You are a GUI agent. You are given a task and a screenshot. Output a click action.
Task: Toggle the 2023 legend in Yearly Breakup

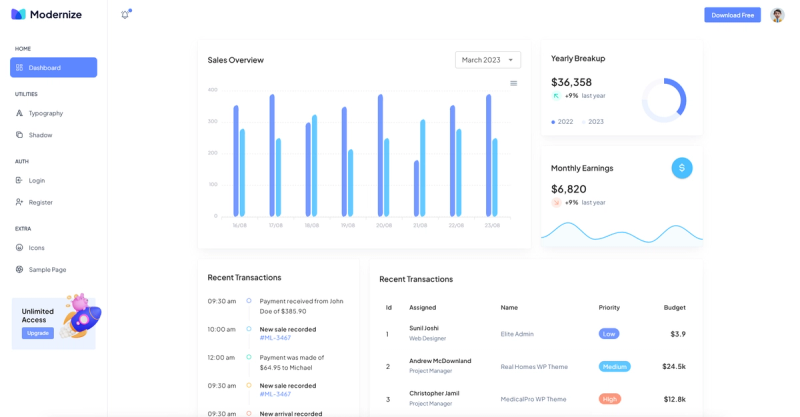(x=593, y=121)
